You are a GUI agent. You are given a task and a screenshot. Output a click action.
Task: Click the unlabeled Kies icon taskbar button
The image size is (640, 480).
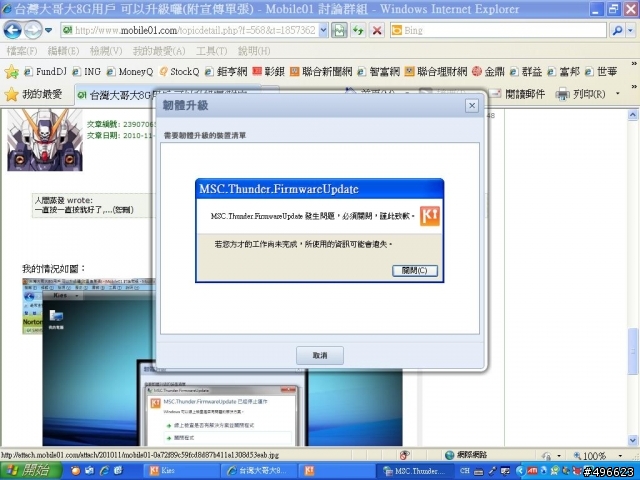(338, 471)
